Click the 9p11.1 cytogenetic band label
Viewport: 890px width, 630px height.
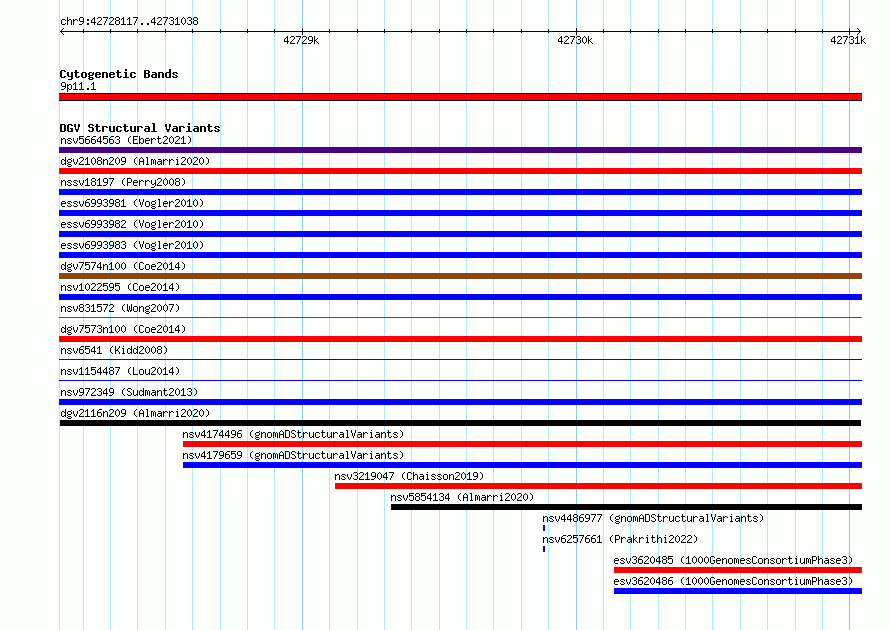(x=78, y=86)
